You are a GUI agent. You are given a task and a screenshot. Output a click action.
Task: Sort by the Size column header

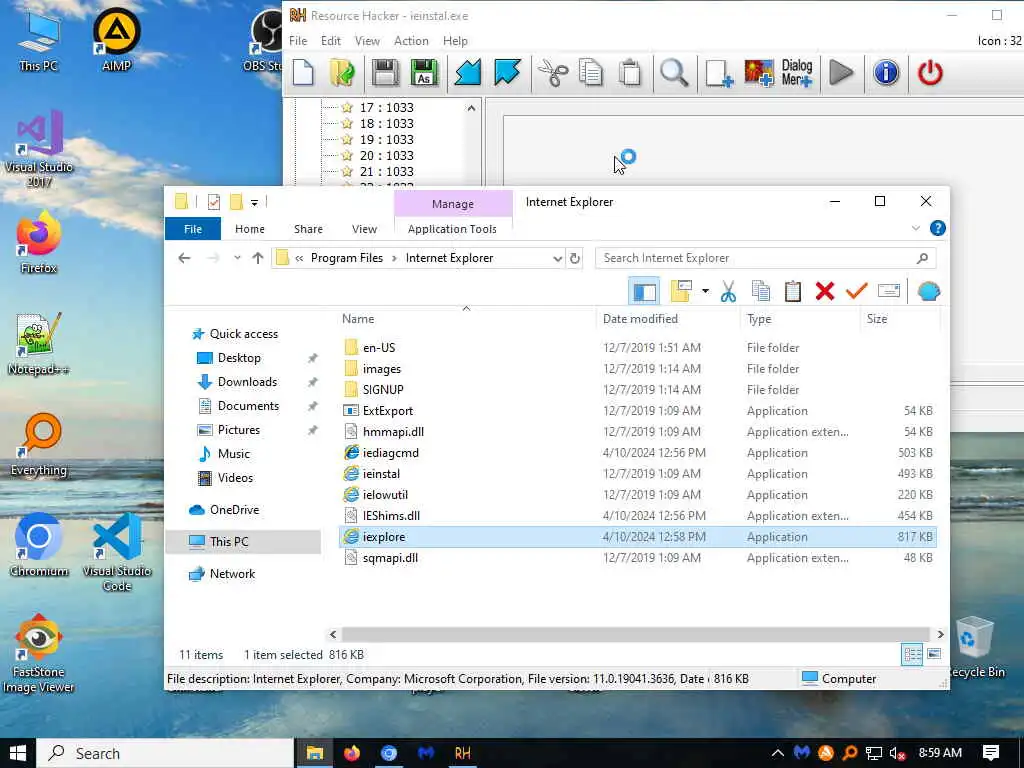point(876,319)
